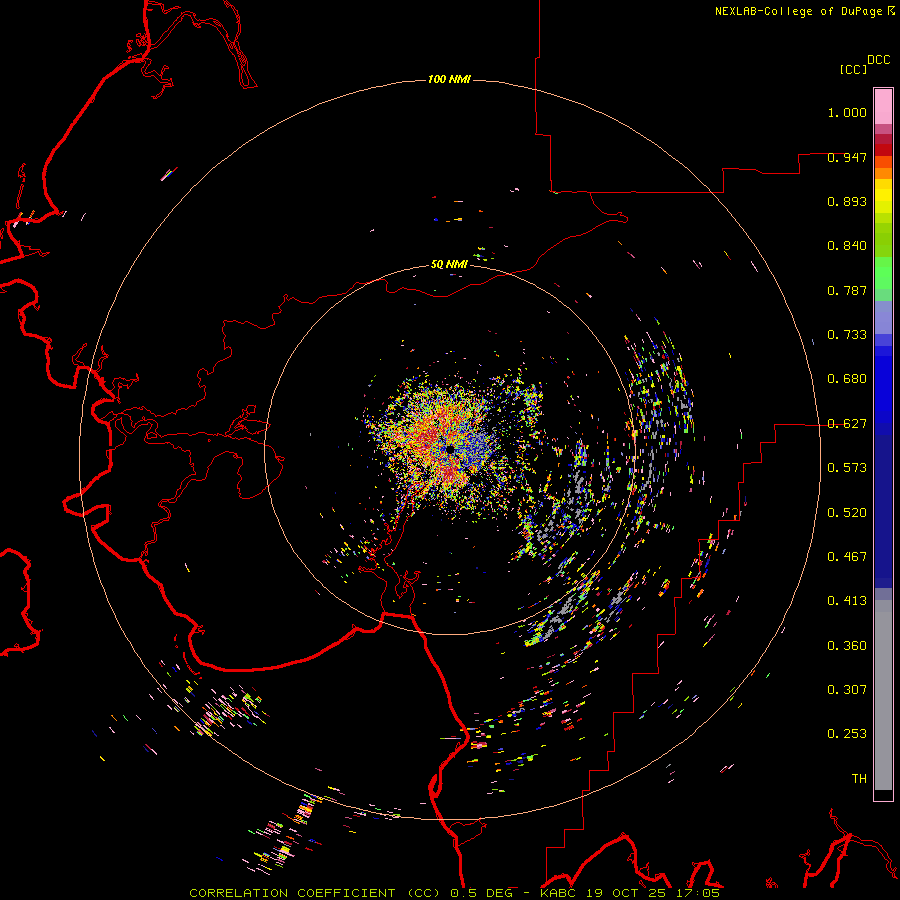This screenshot has height=900, width=900.
Task: Select the 0.413 color scale value
Action: pyautogui.click(x=847, y=601)
